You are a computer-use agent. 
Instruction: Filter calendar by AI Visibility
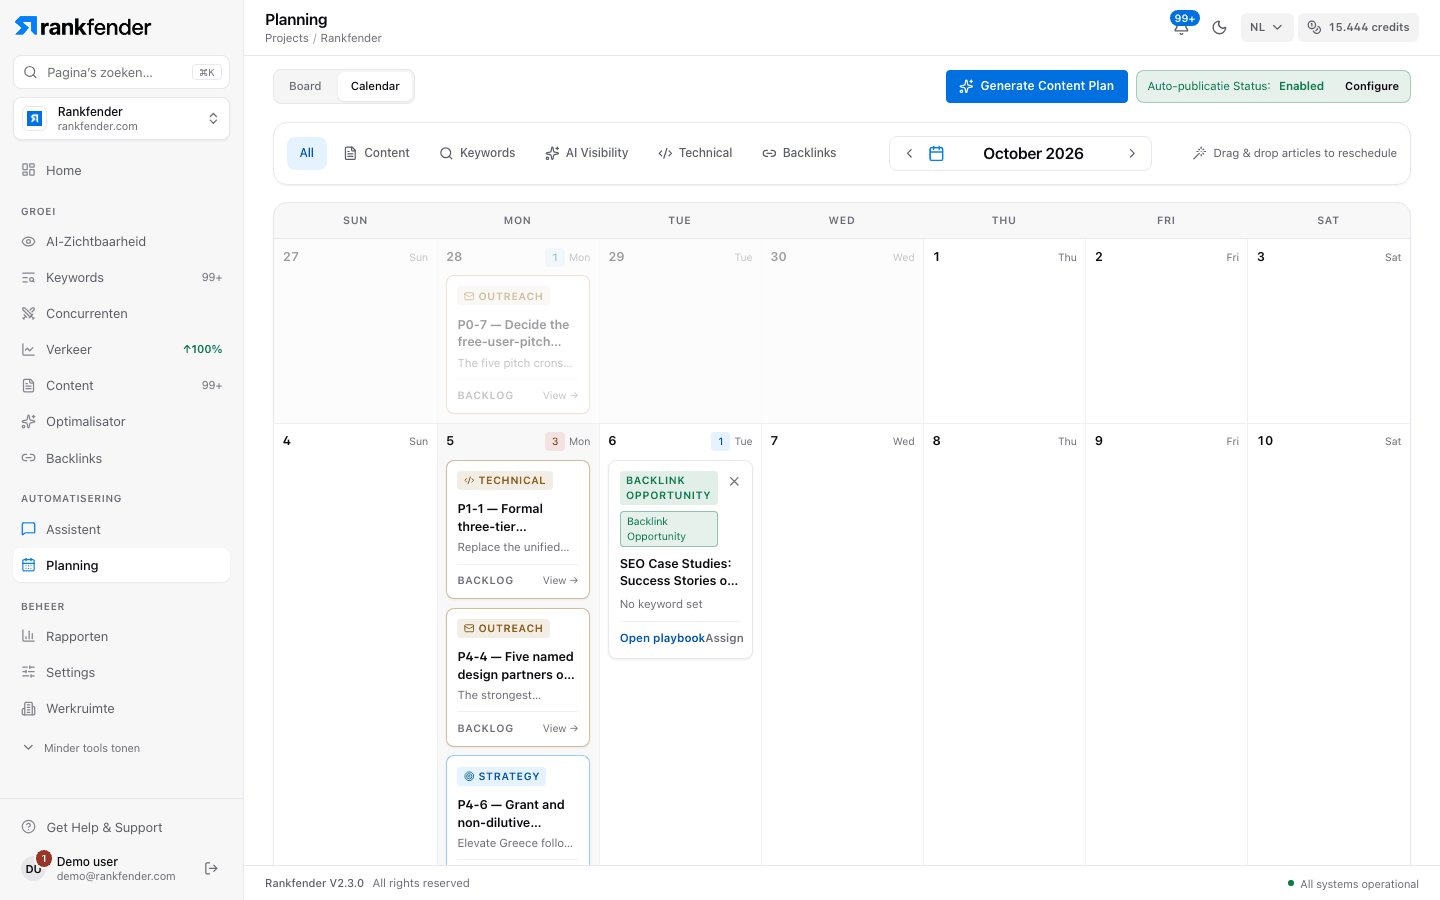pyautogui.click(x=586, y=153)
